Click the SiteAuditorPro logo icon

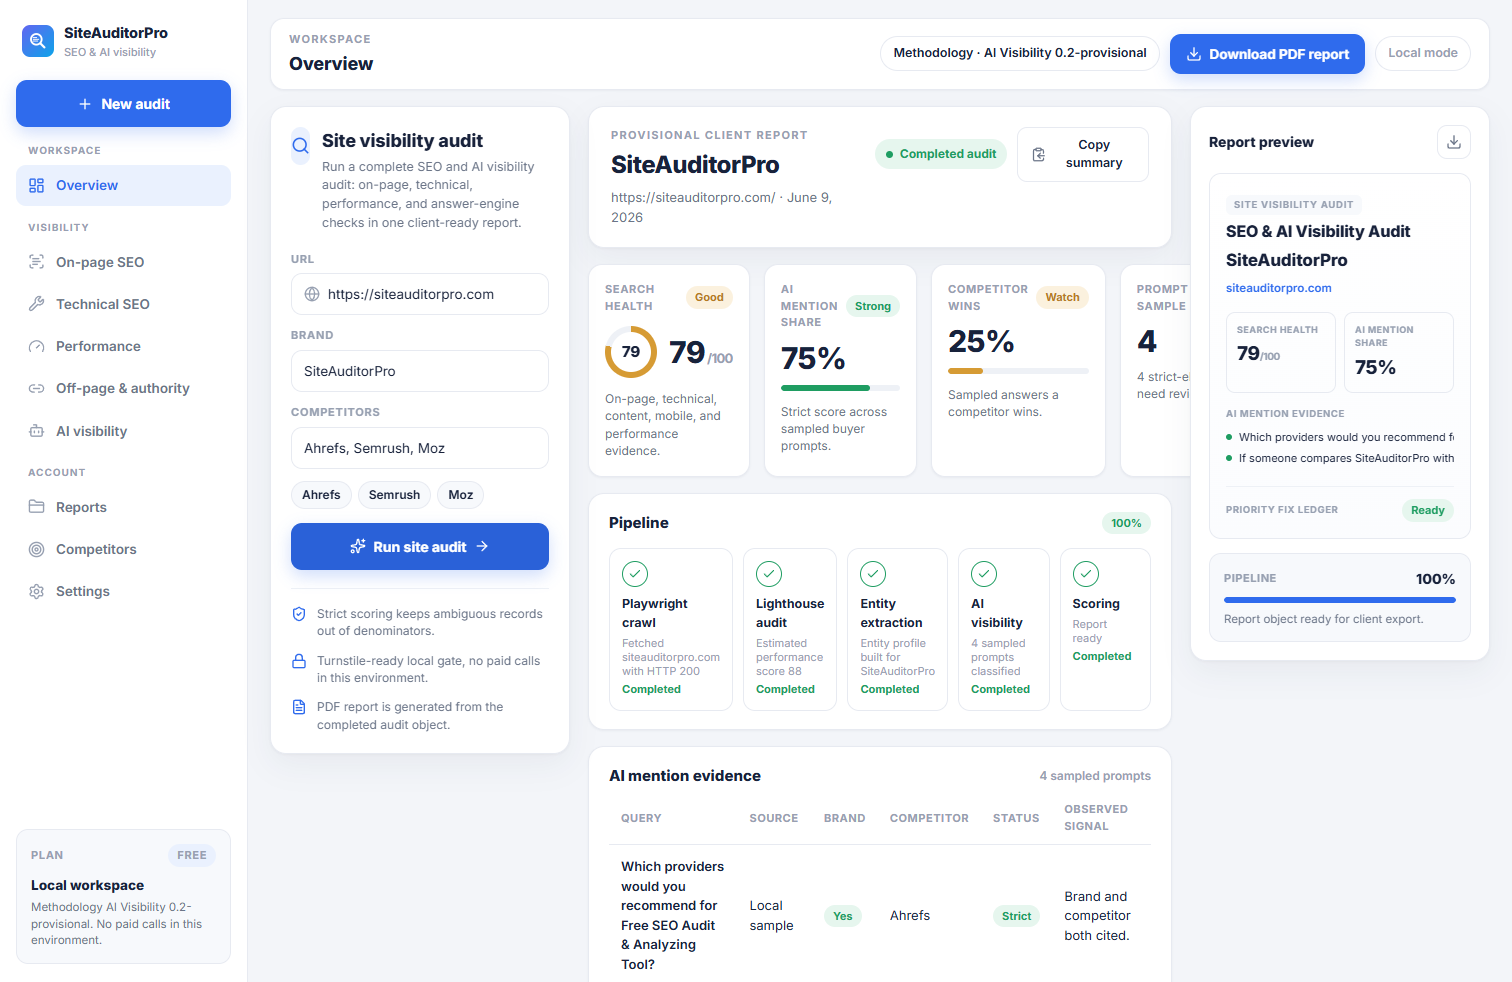tap(38, 41)
